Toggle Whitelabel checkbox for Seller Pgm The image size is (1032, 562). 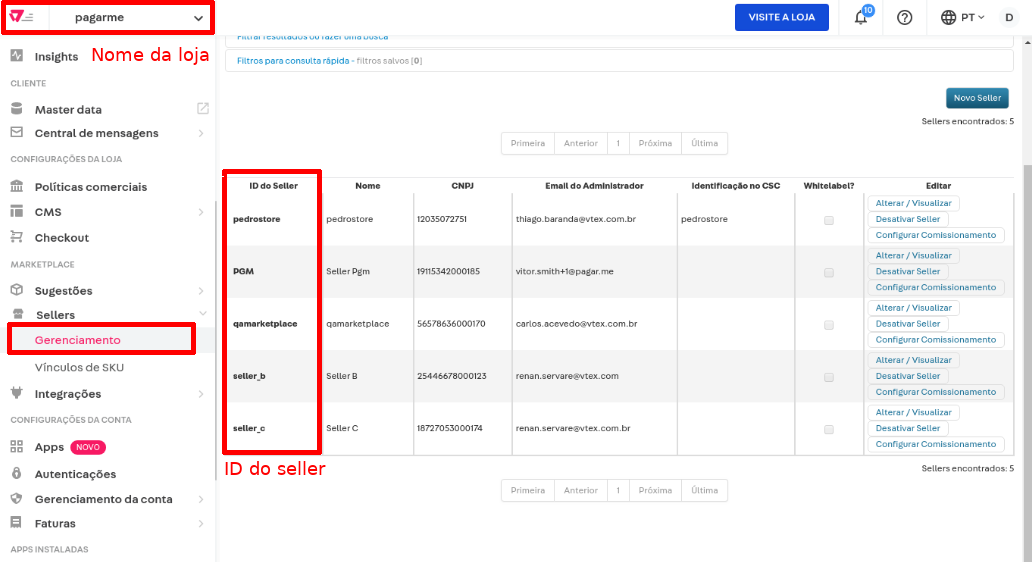(x=828, y=272)
